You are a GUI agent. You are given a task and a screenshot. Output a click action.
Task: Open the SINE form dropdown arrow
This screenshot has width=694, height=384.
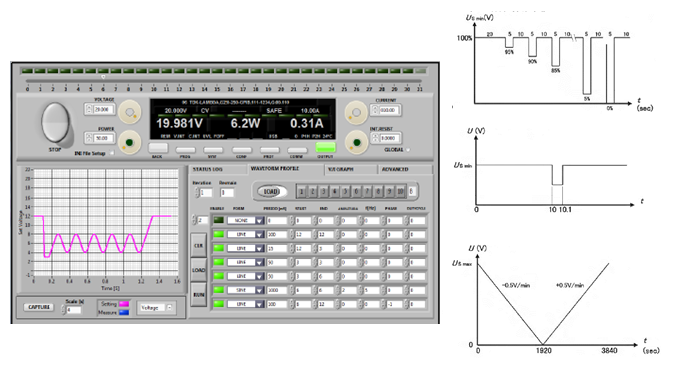259,291
